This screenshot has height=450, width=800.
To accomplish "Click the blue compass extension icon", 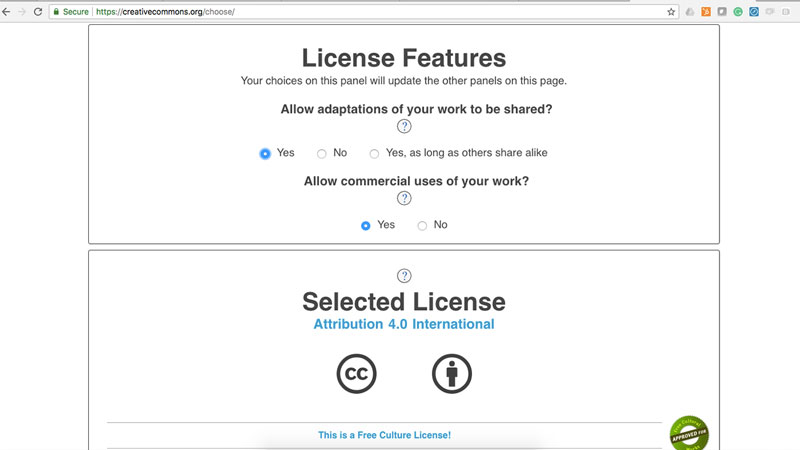I will point(754,12).
